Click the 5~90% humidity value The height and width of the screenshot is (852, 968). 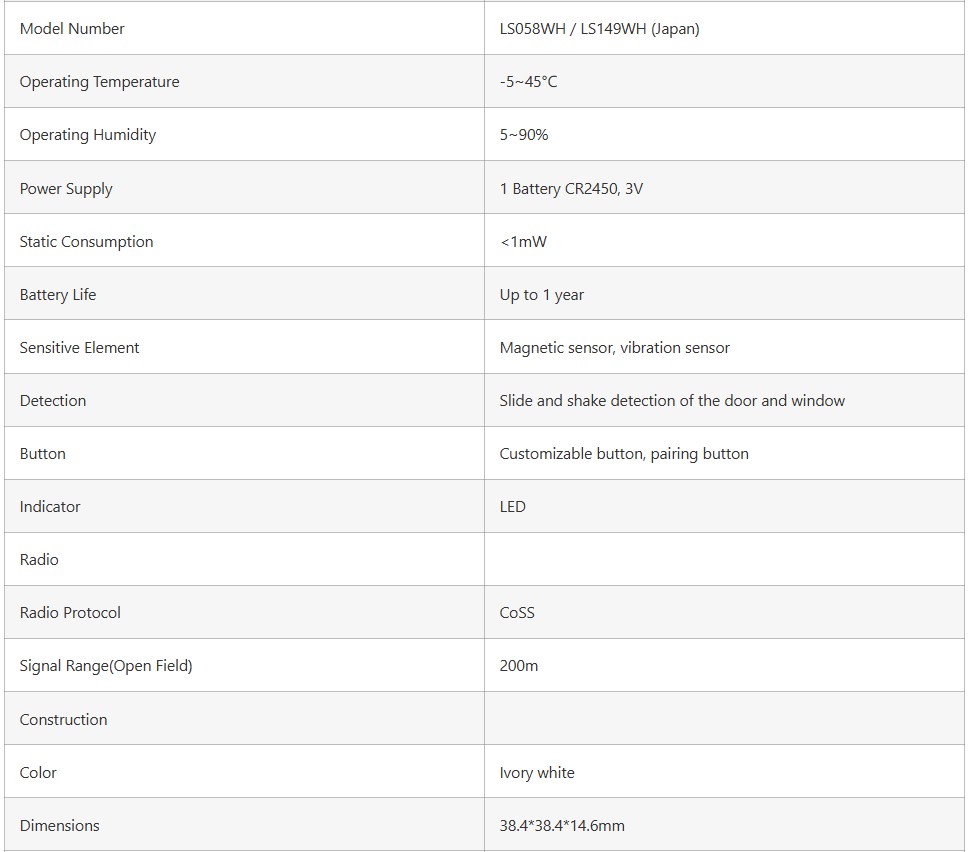point(524,135)
